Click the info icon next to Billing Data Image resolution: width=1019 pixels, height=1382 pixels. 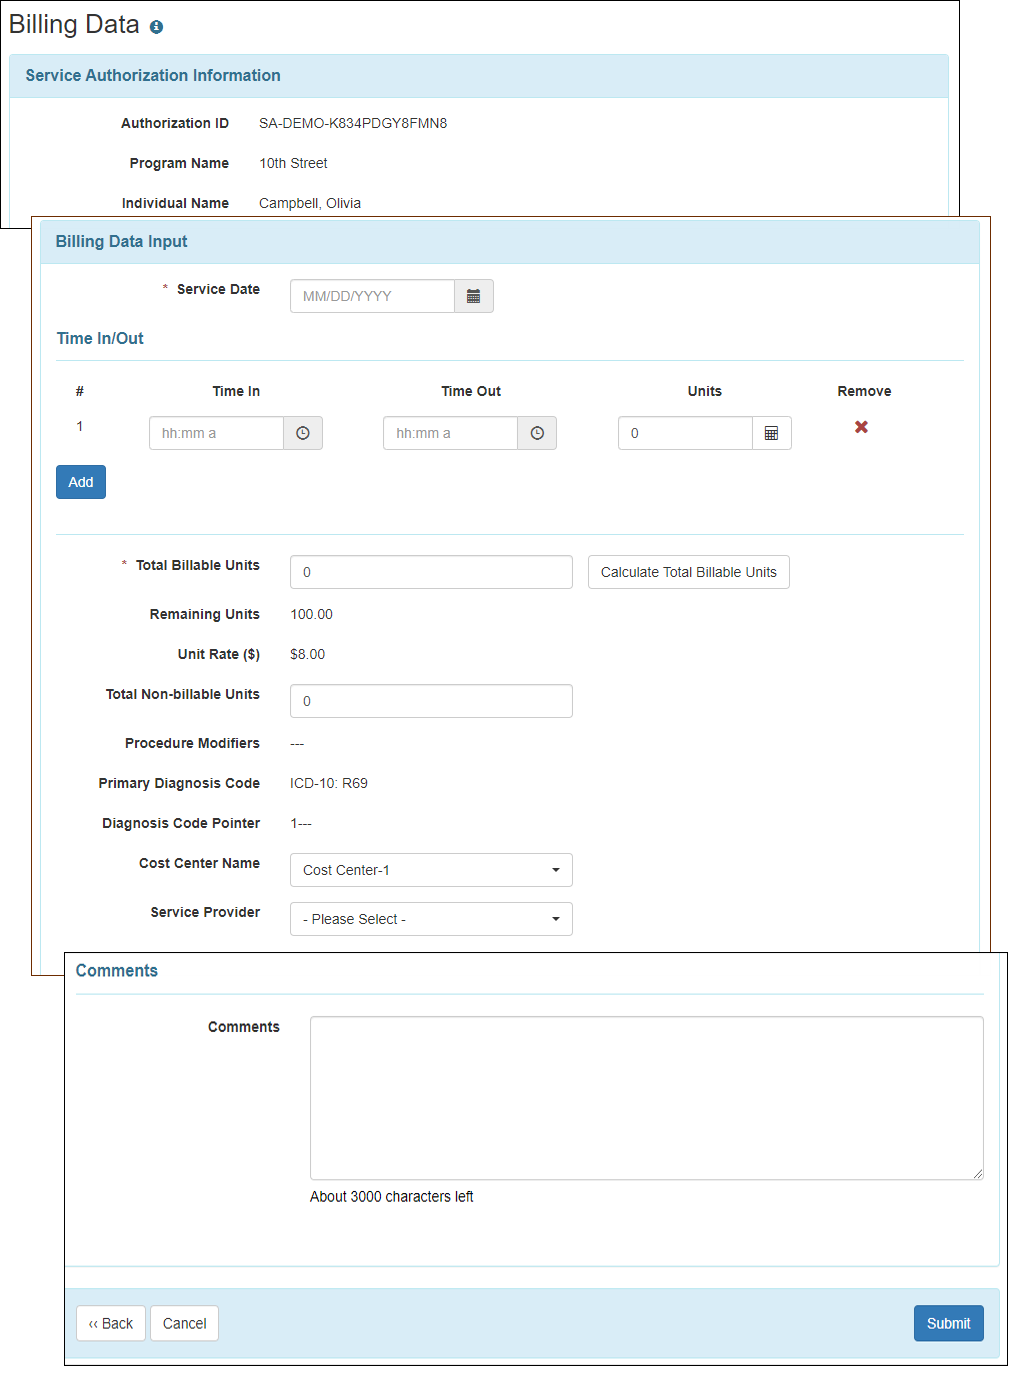point(156,25)
